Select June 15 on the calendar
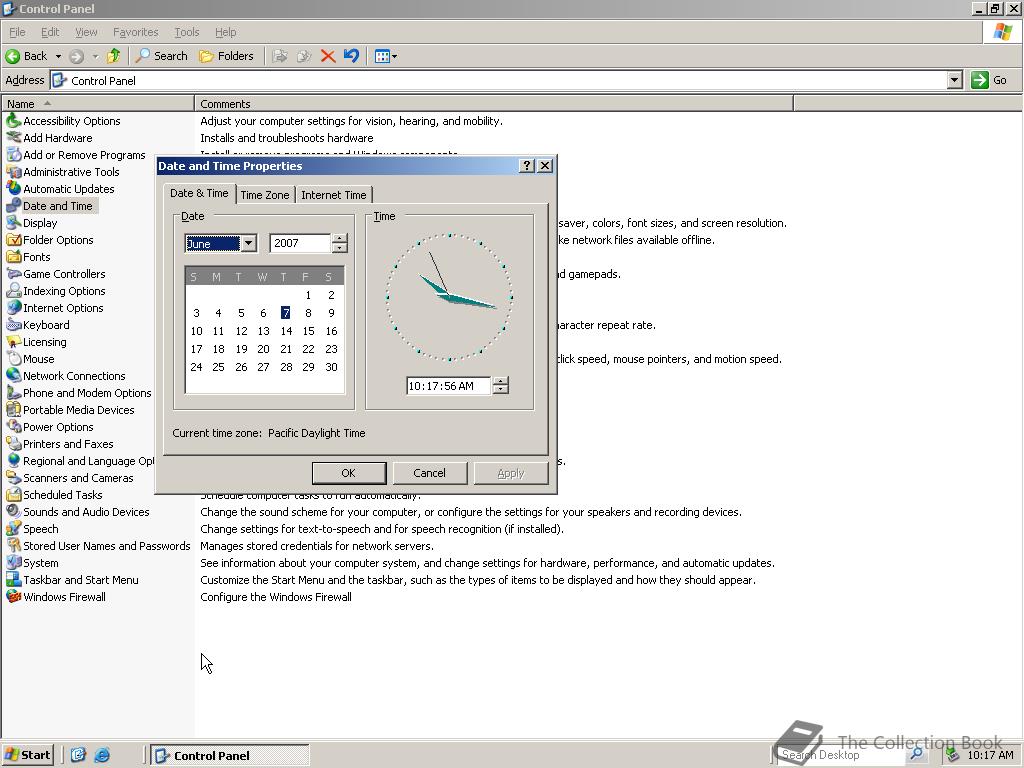 pyautogui.click(x=308, y=331)
